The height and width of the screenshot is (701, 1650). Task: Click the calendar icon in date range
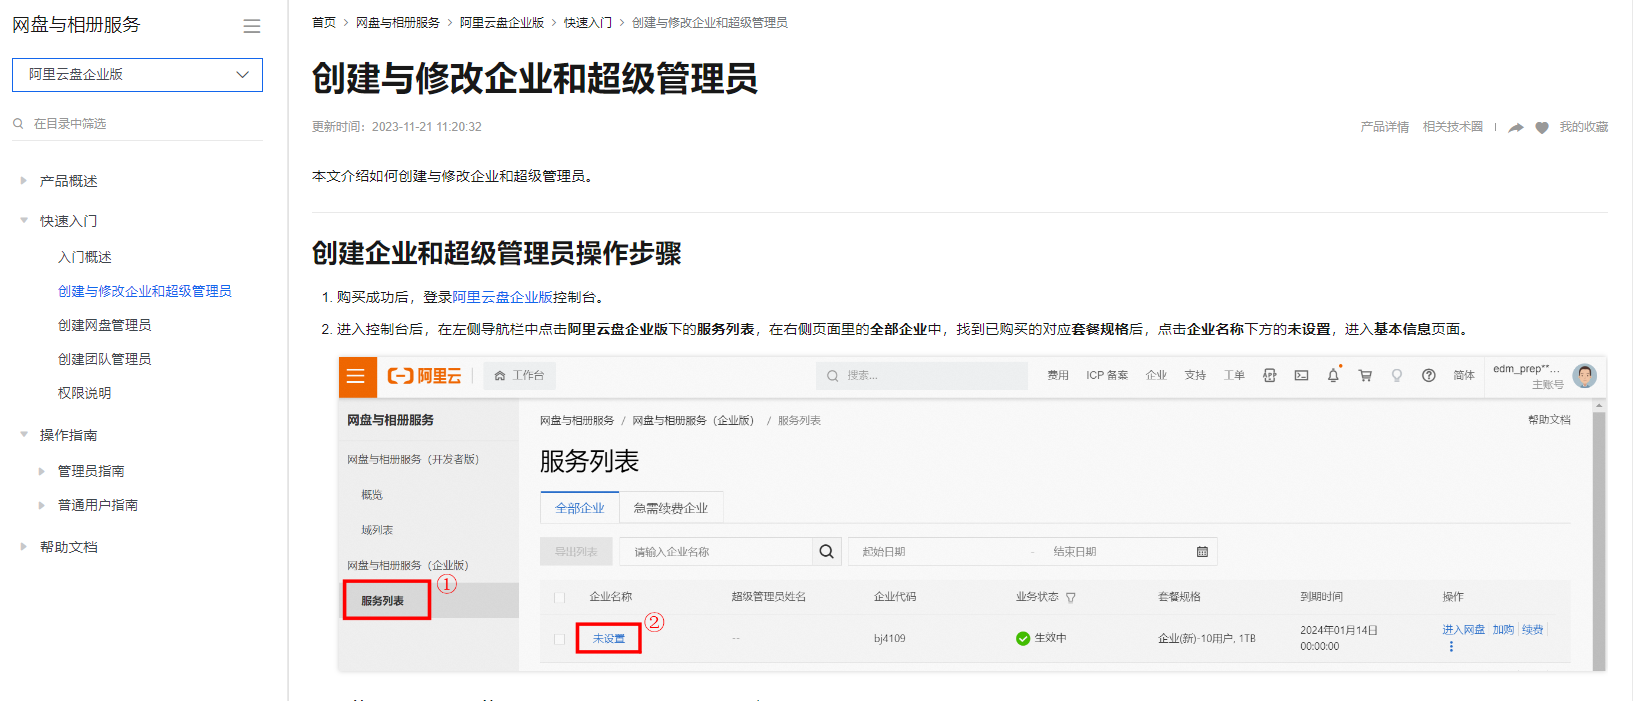(1202, 552)
